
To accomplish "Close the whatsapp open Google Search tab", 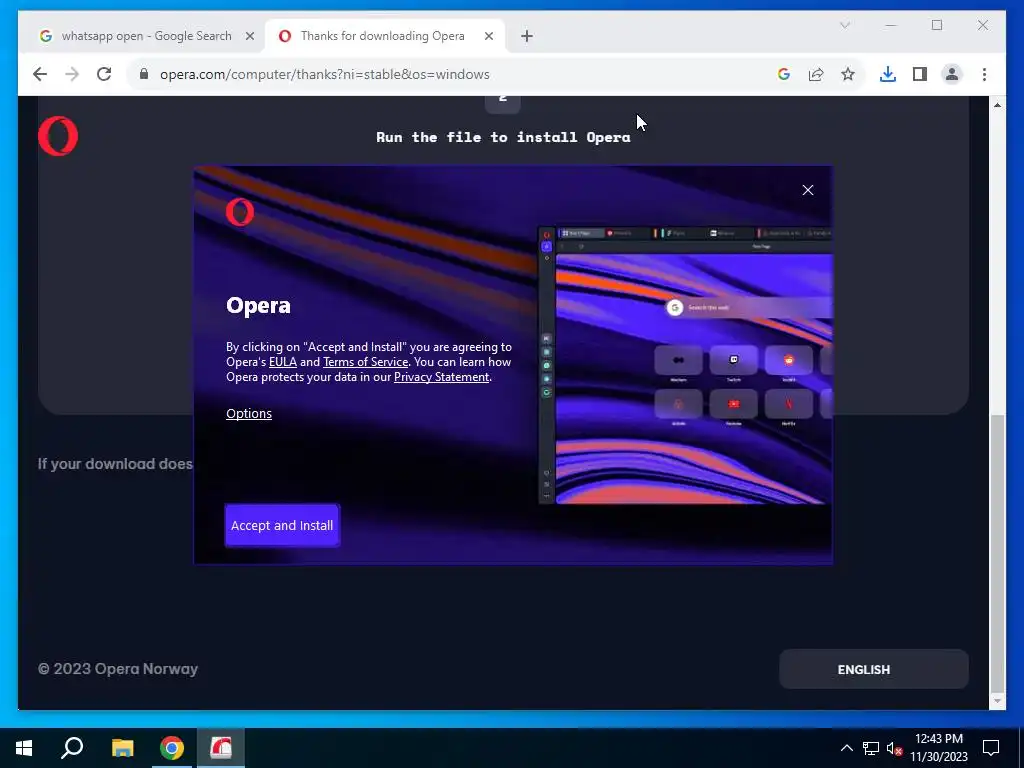I will coord(249,36).
